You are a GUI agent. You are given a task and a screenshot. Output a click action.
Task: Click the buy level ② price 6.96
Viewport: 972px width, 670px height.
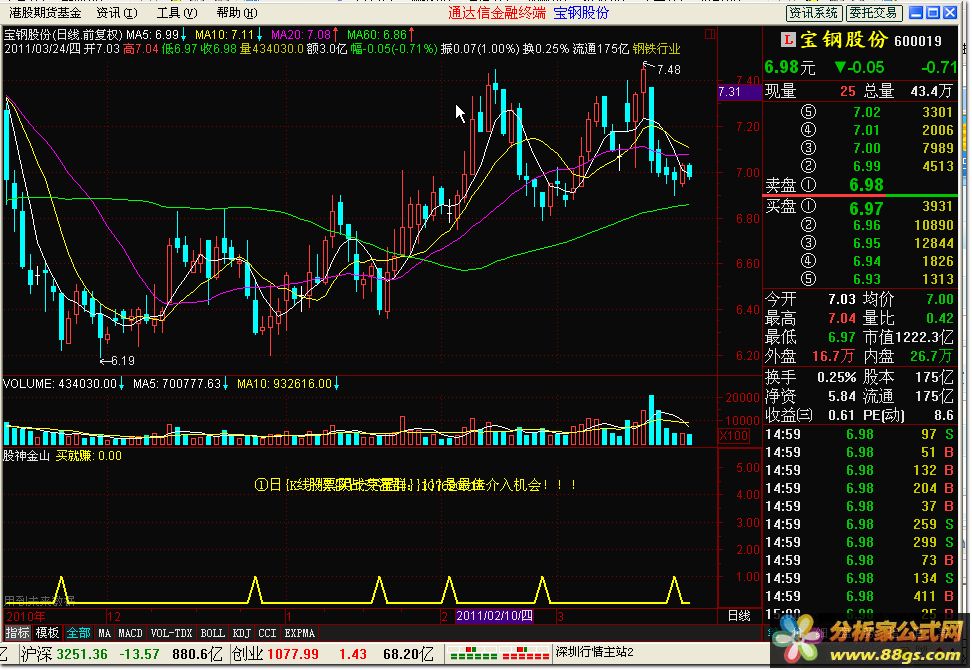point(867,225)
